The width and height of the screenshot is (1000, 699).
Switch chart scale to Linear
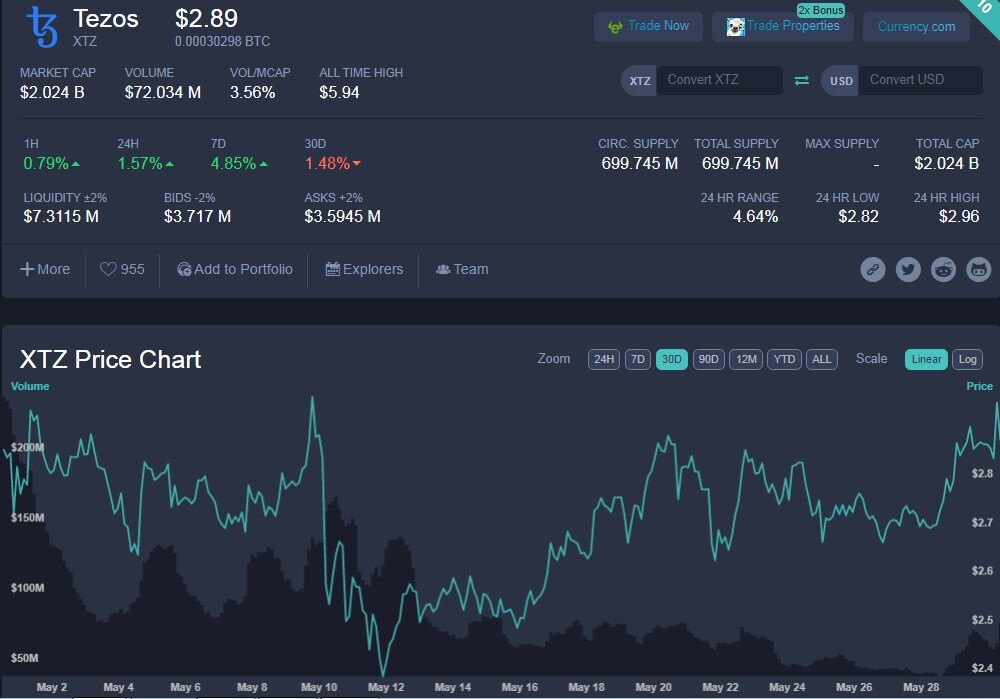926,359
